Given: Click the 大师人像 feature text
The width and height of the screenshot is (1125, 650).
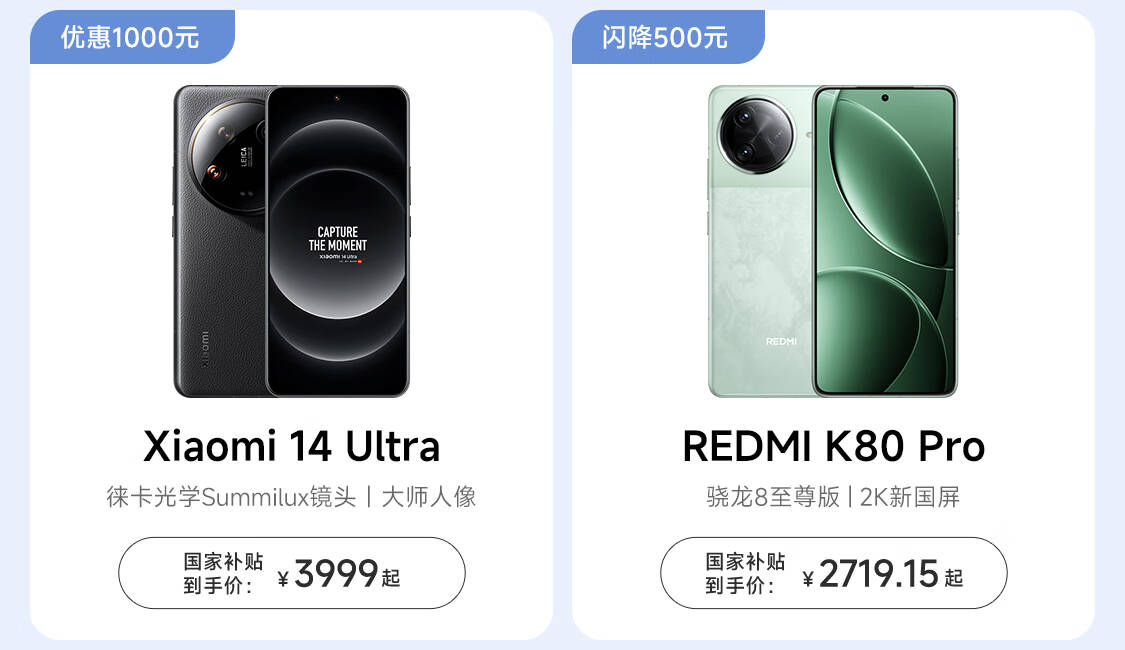Looking at the screenshot, I should tap(429, 496).
